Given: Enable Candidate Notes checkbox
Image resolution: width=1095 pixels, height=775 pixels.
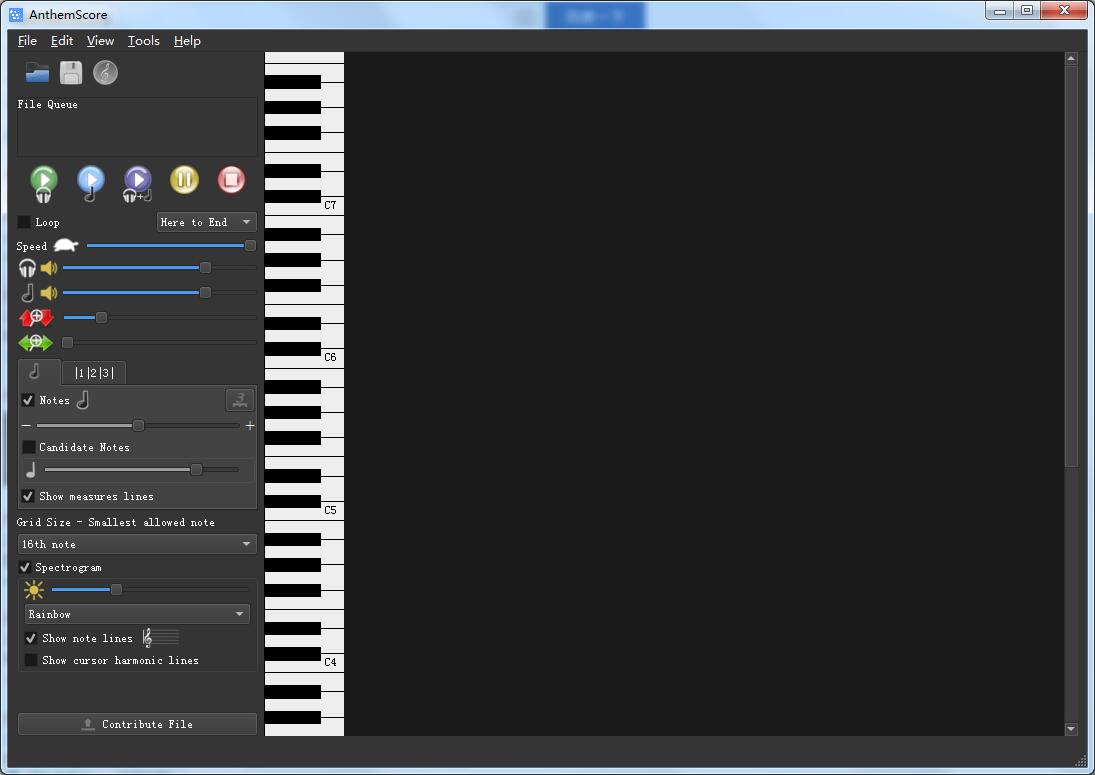Looking at the screenshot, I should point(29,447).
